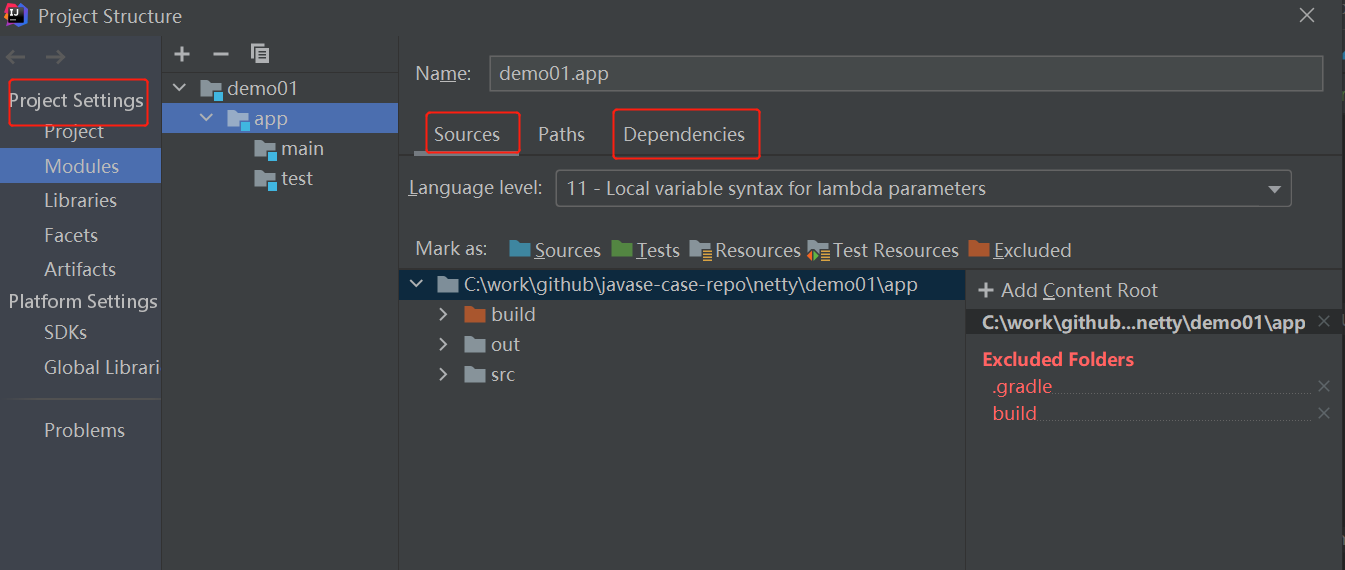
Task: Click the back navigation arrow
Action: (17, 57)
